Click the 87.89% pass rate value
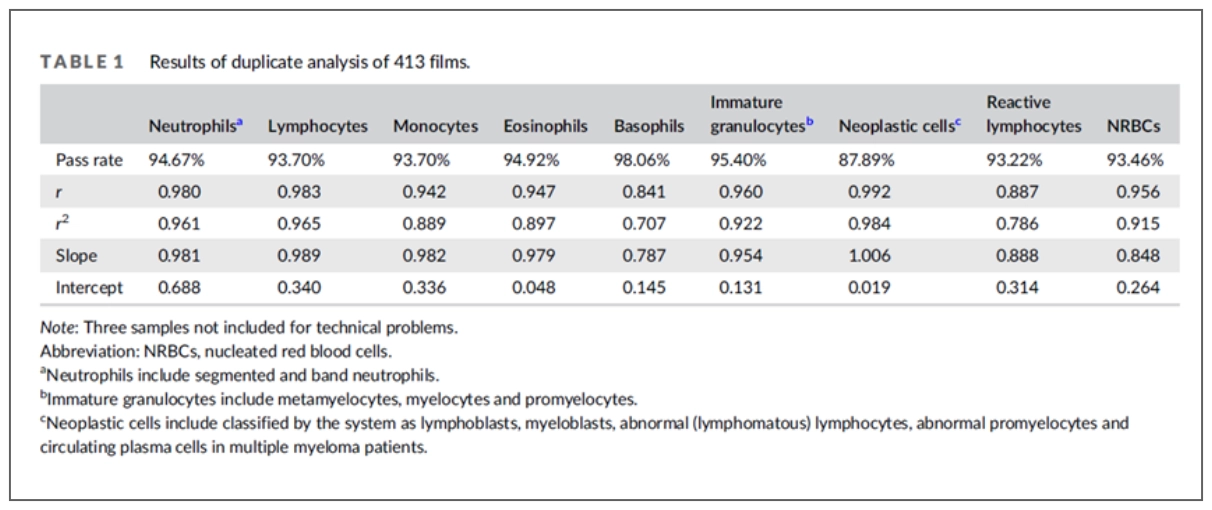Screen dimensions: 1212x510 click(x=866, y=159)
